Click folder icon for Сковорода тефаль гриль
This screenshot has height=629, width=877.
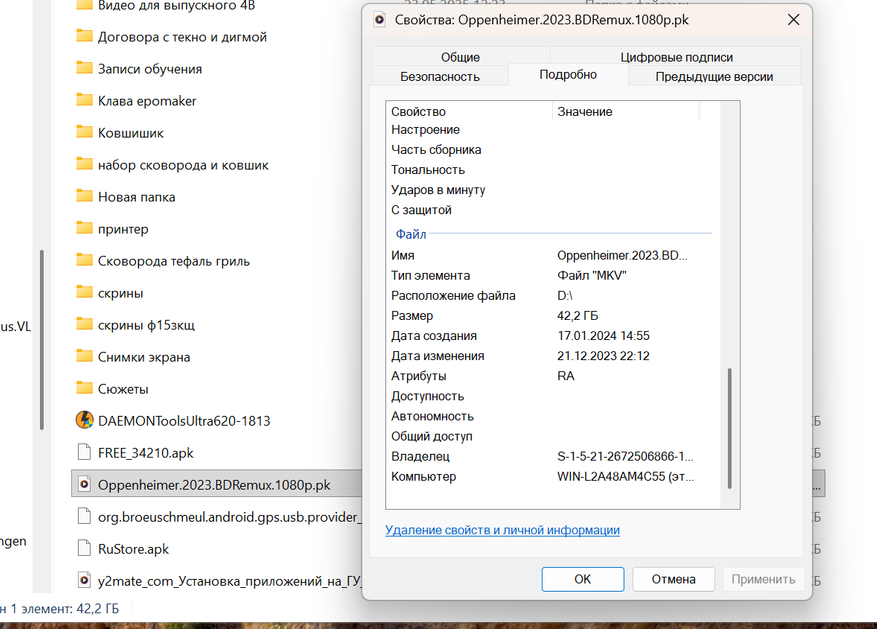click(x=84, y=260)
